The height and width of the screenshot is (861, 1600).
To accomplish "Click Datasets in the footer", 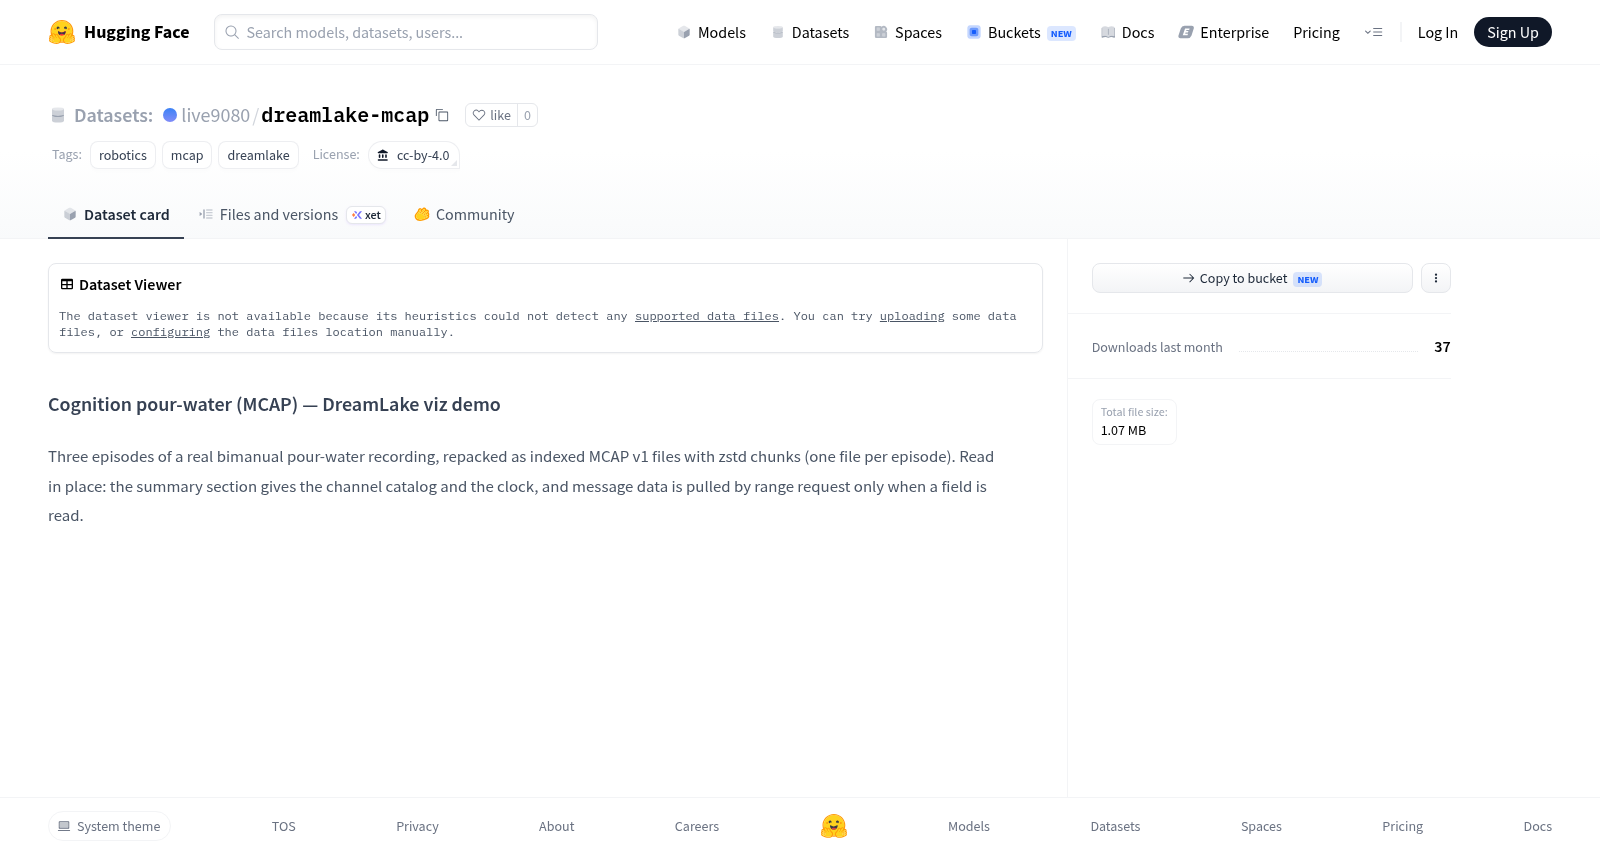I will 1115,826.
